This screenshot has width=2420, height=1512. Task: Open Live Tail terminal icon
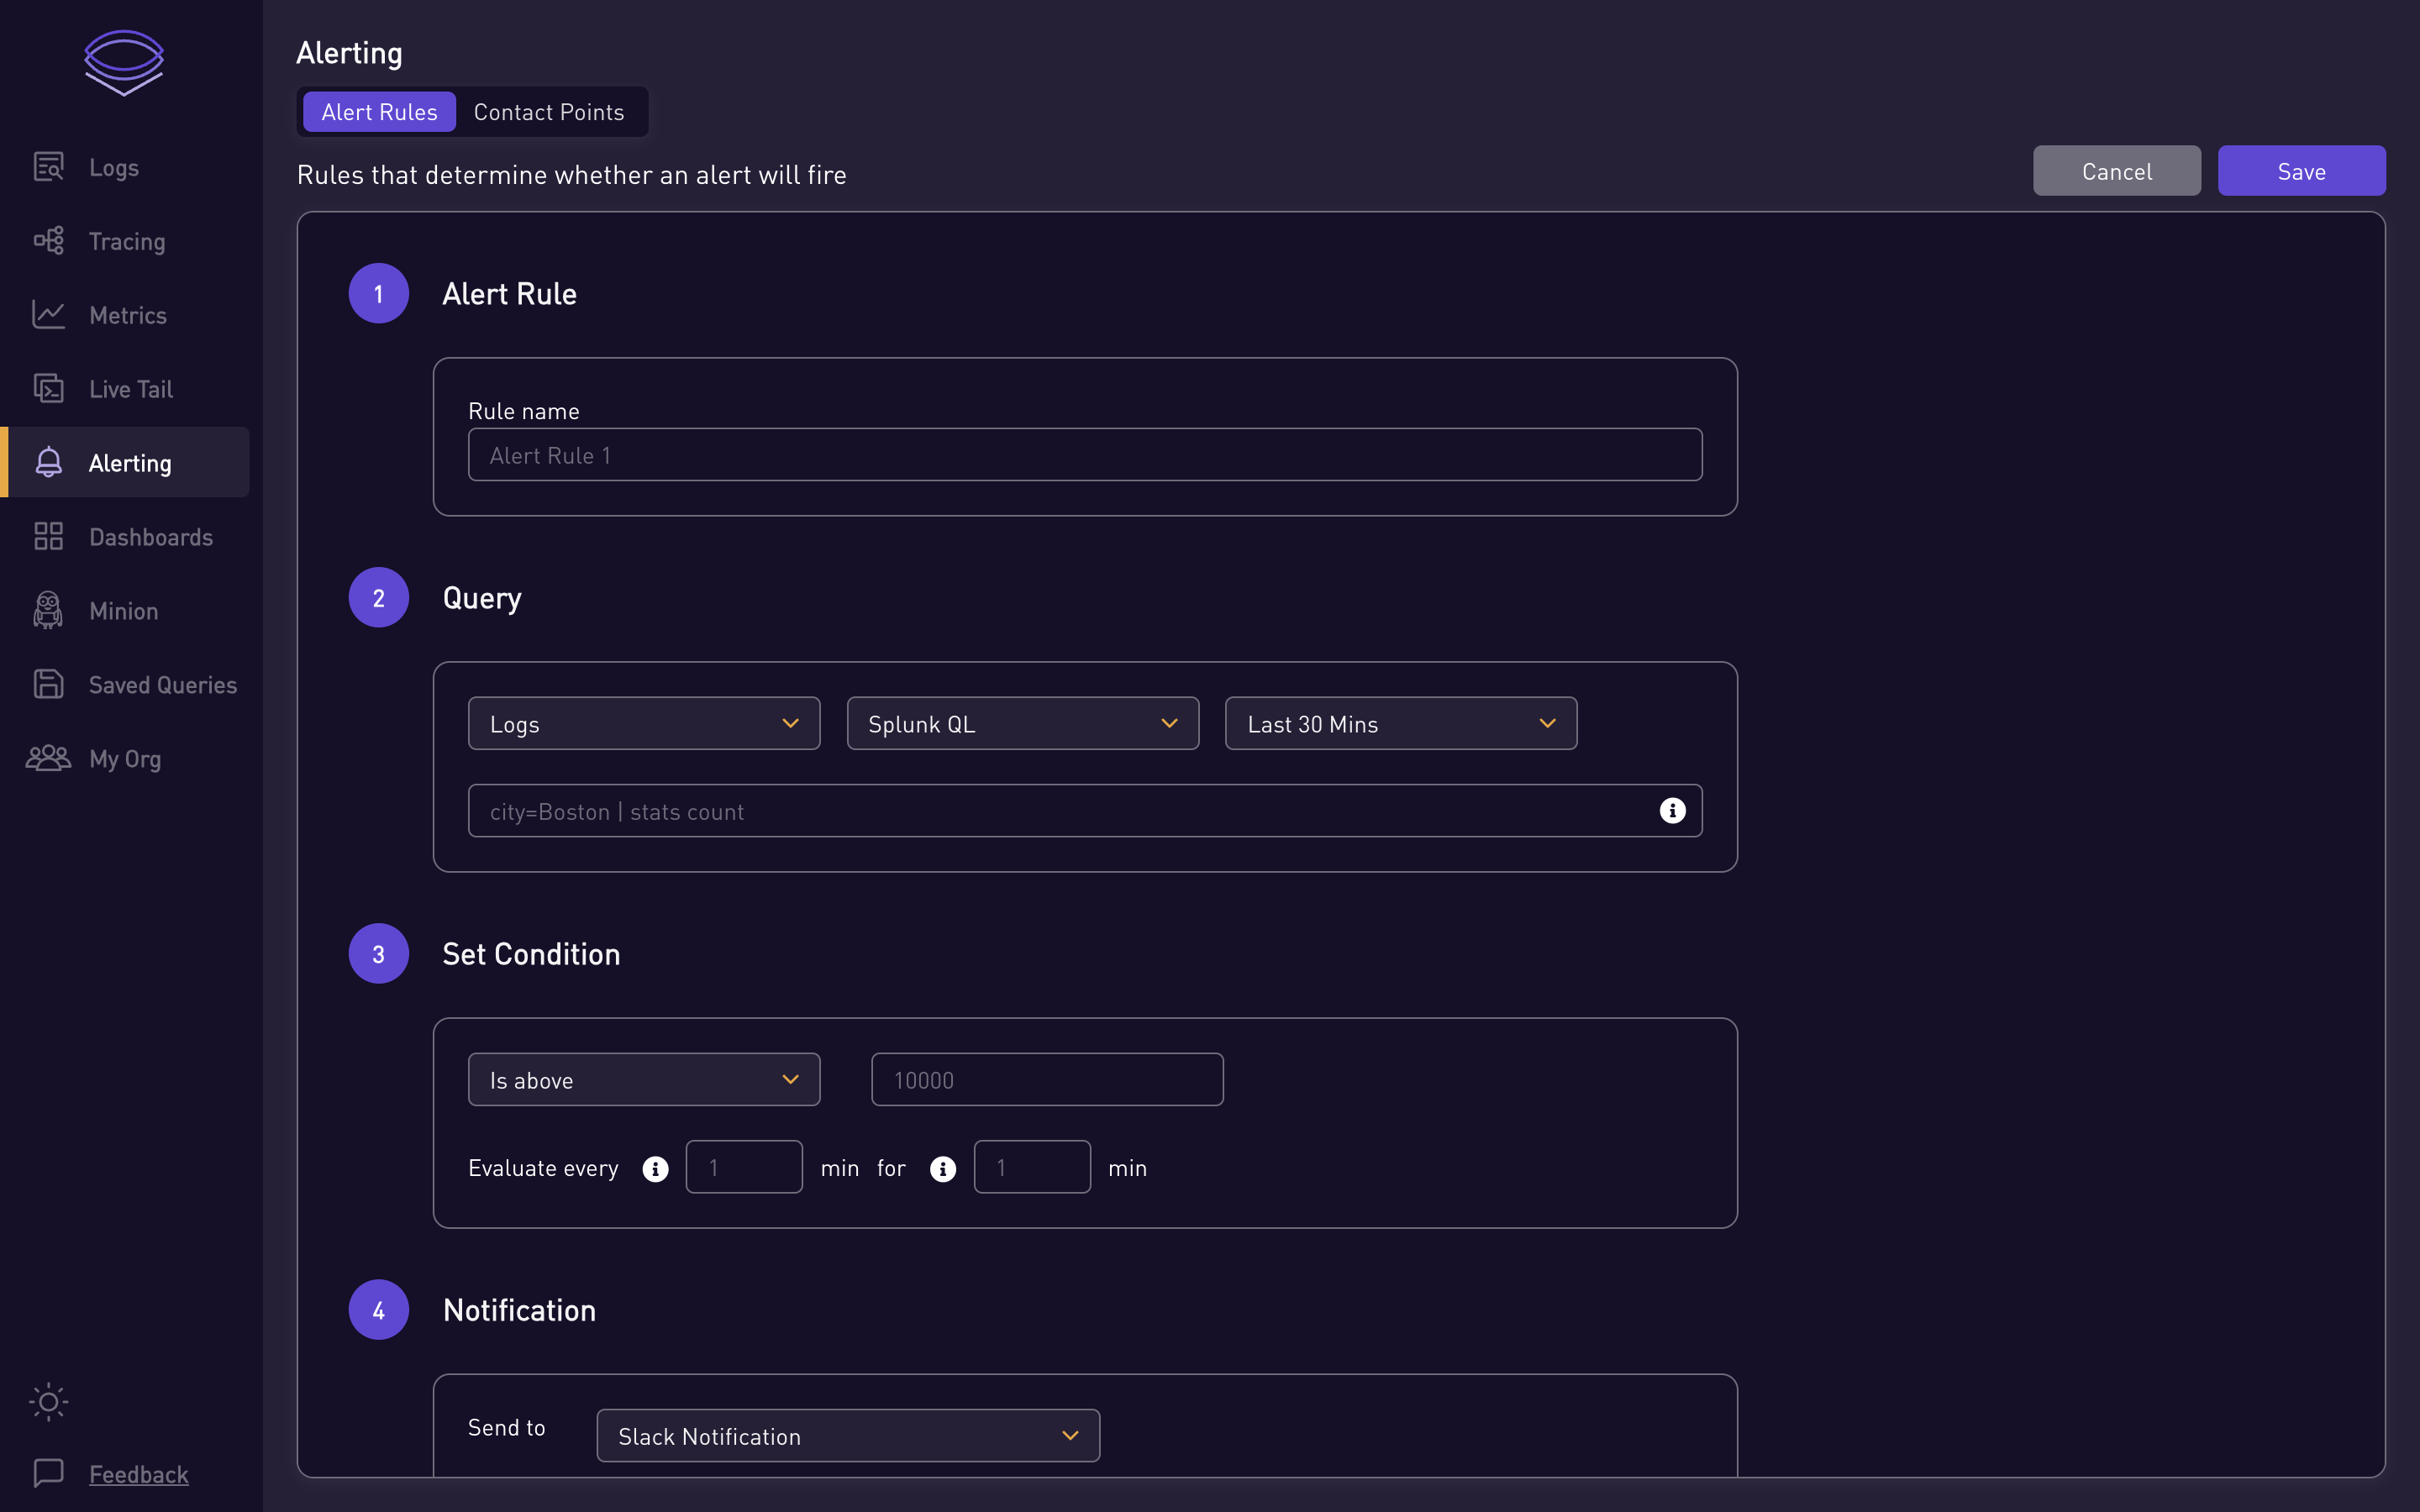(x=48, y=389)
